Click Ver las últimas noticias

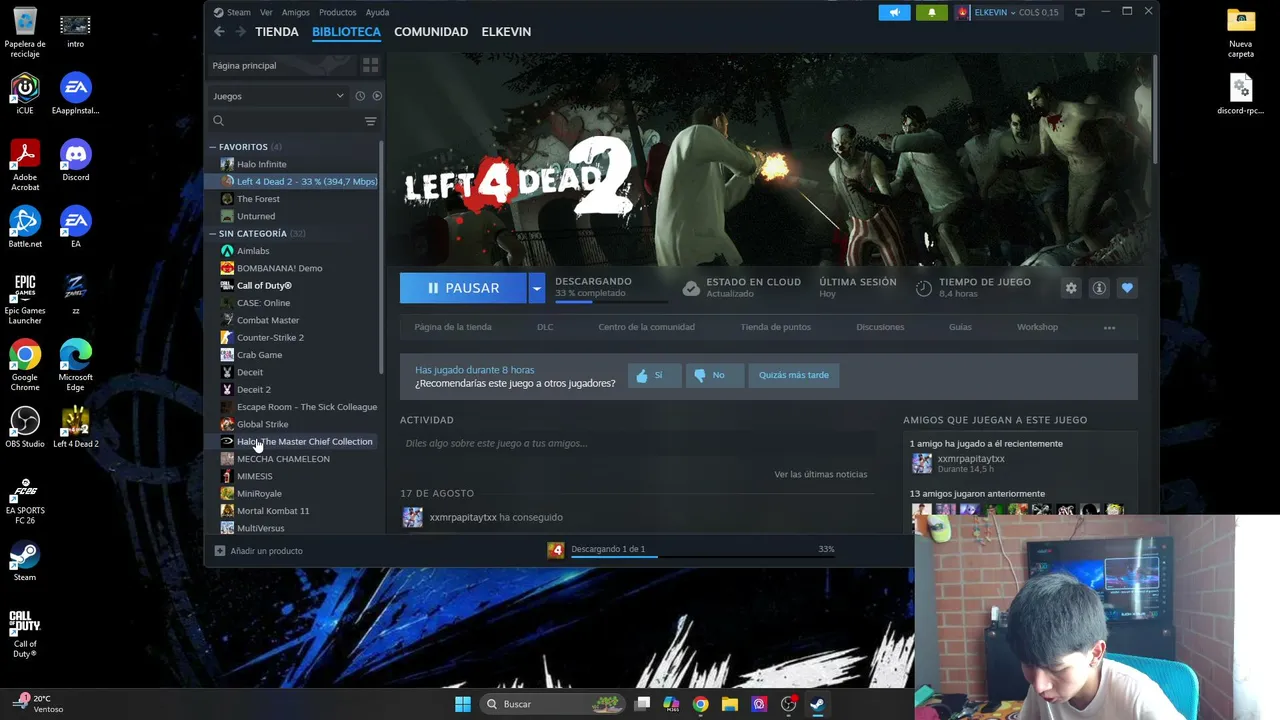(x=820, y=474)
